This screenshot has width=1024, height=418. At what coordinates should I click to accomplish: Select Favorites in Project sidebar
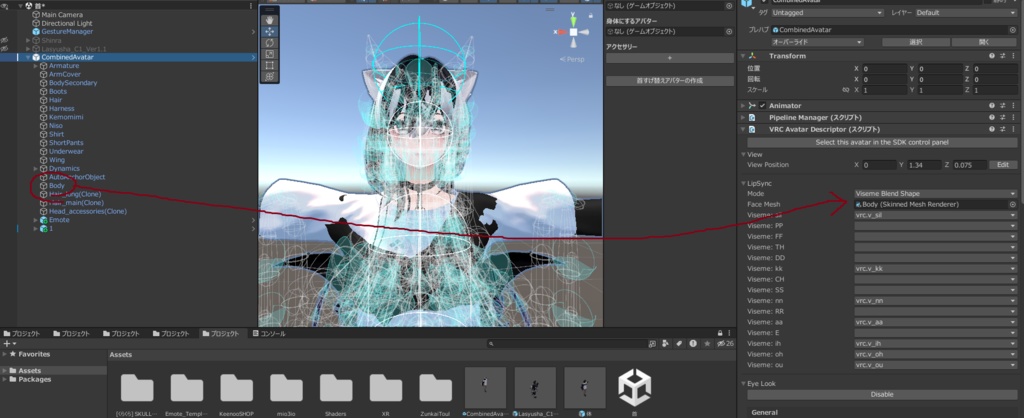[34, 354]
